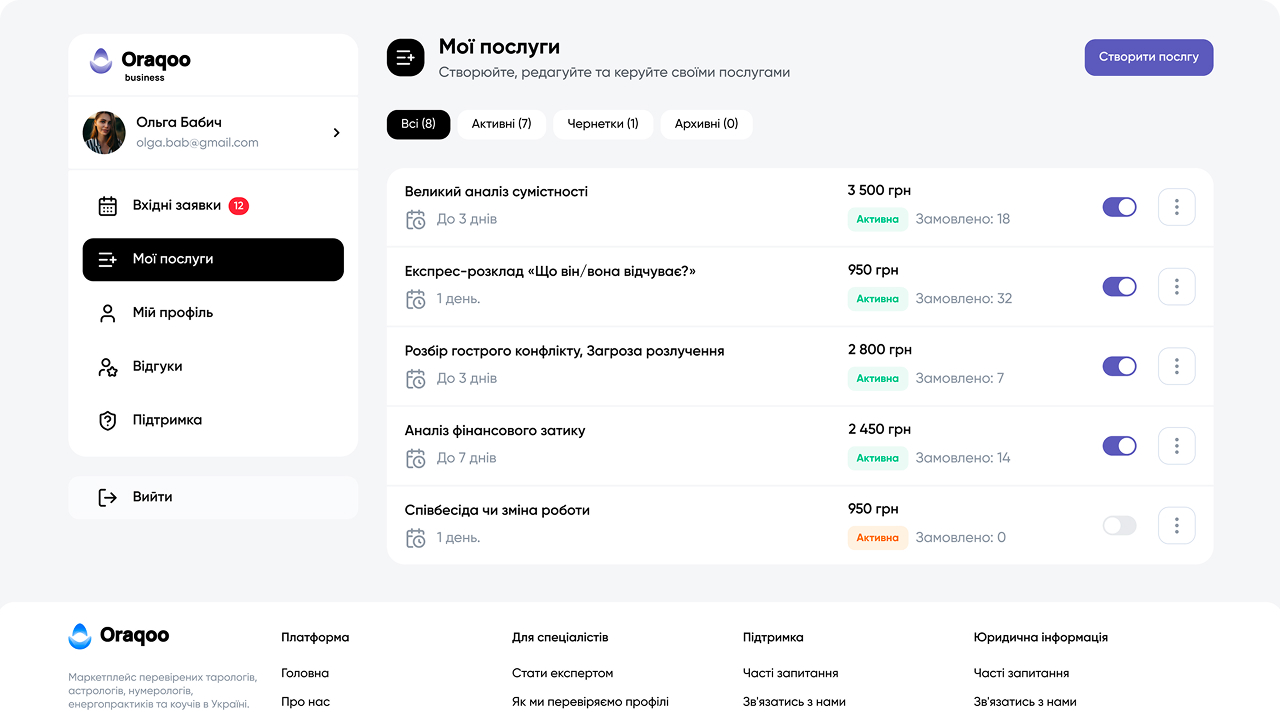
Task: Click service title Аналіз фінансового затику
Action: (x=495, y=431)
